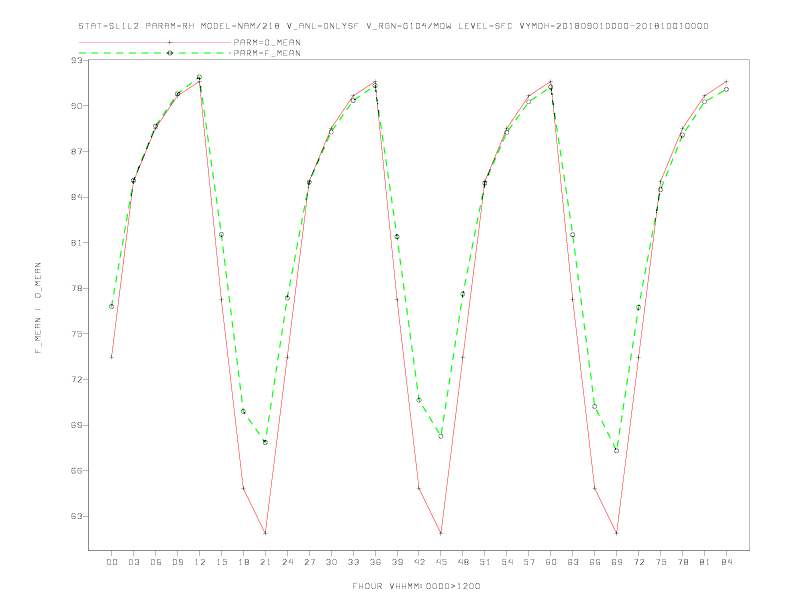Click x-axis tick label 63
Image resolution: width=792 pixels, height=612 pixels.
pos(573,562)
